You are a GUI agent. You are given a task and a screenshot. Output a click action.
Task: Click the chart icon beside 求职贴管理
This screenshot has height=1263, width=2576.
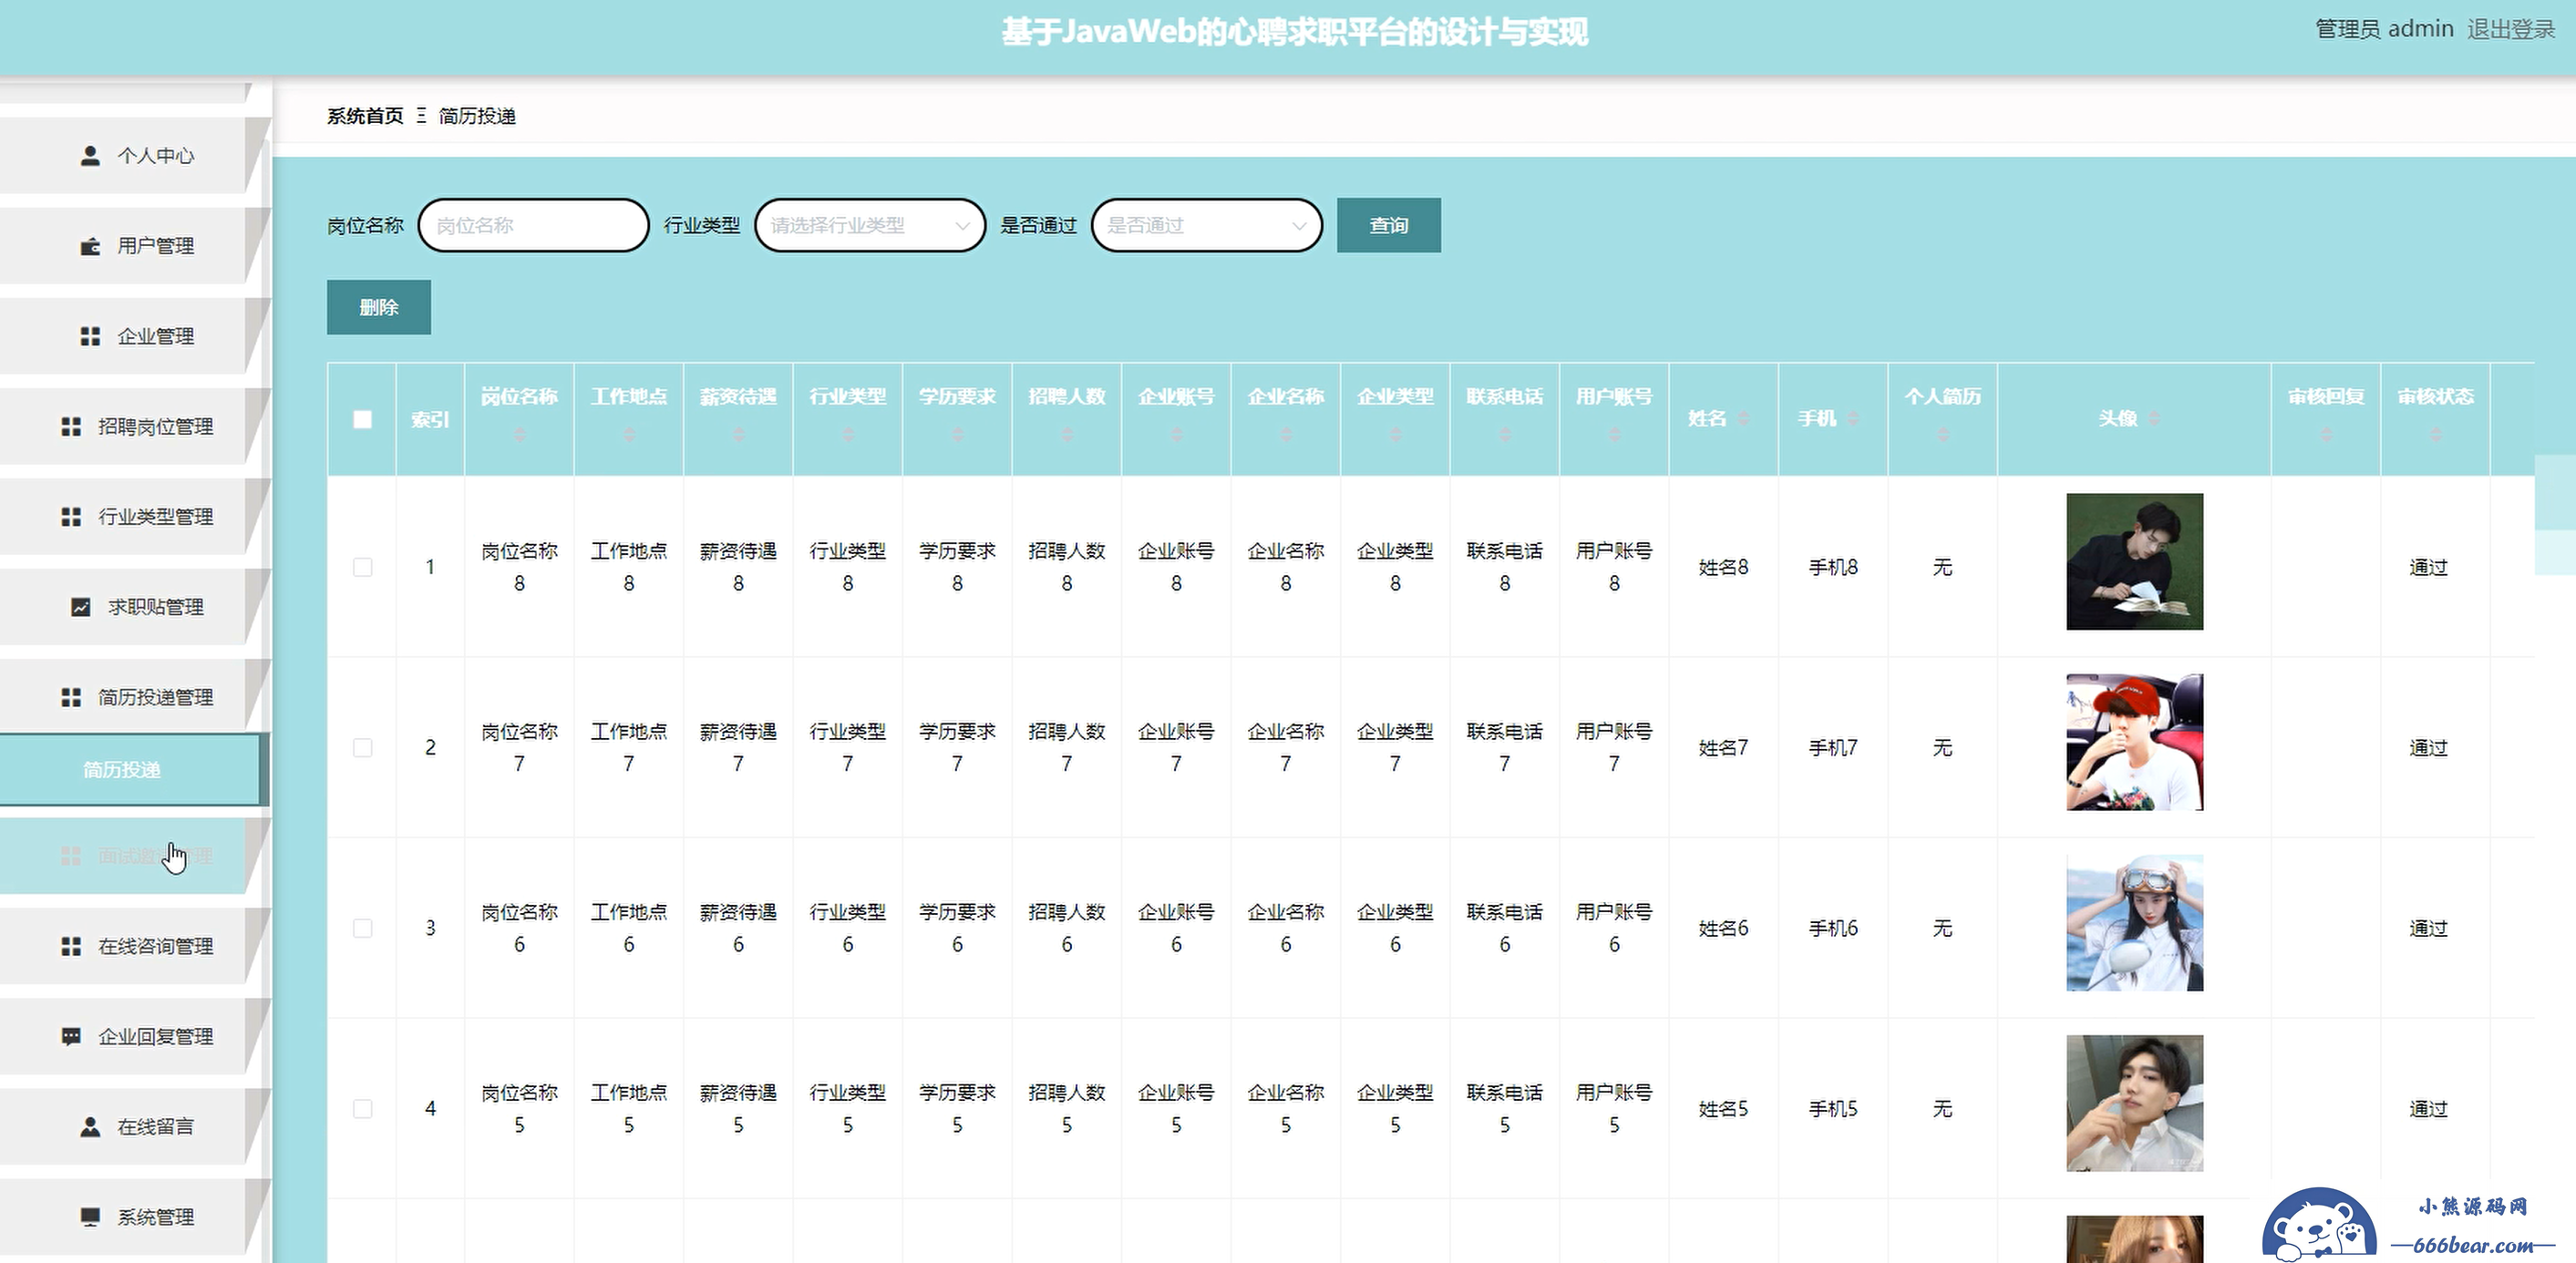[81, 607]
